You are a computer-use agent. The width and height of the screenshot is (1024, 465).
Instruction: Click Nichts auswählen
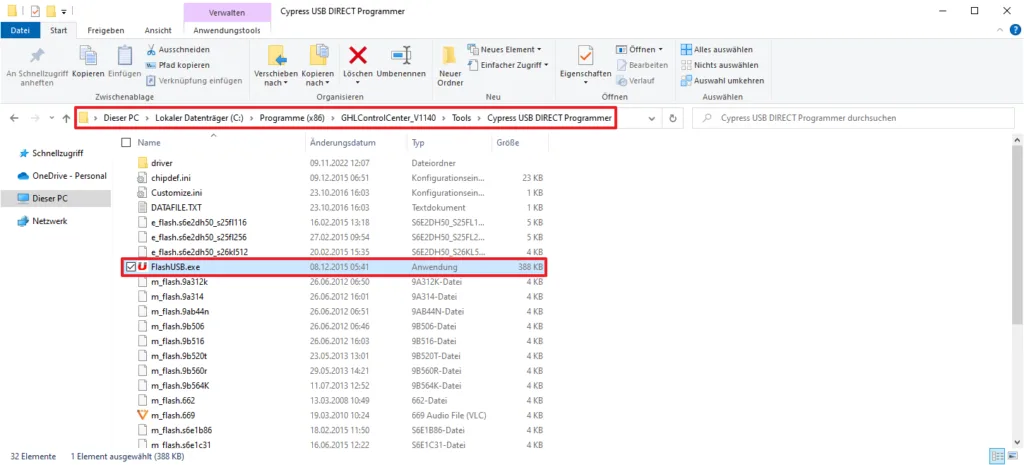click(720, 65)
